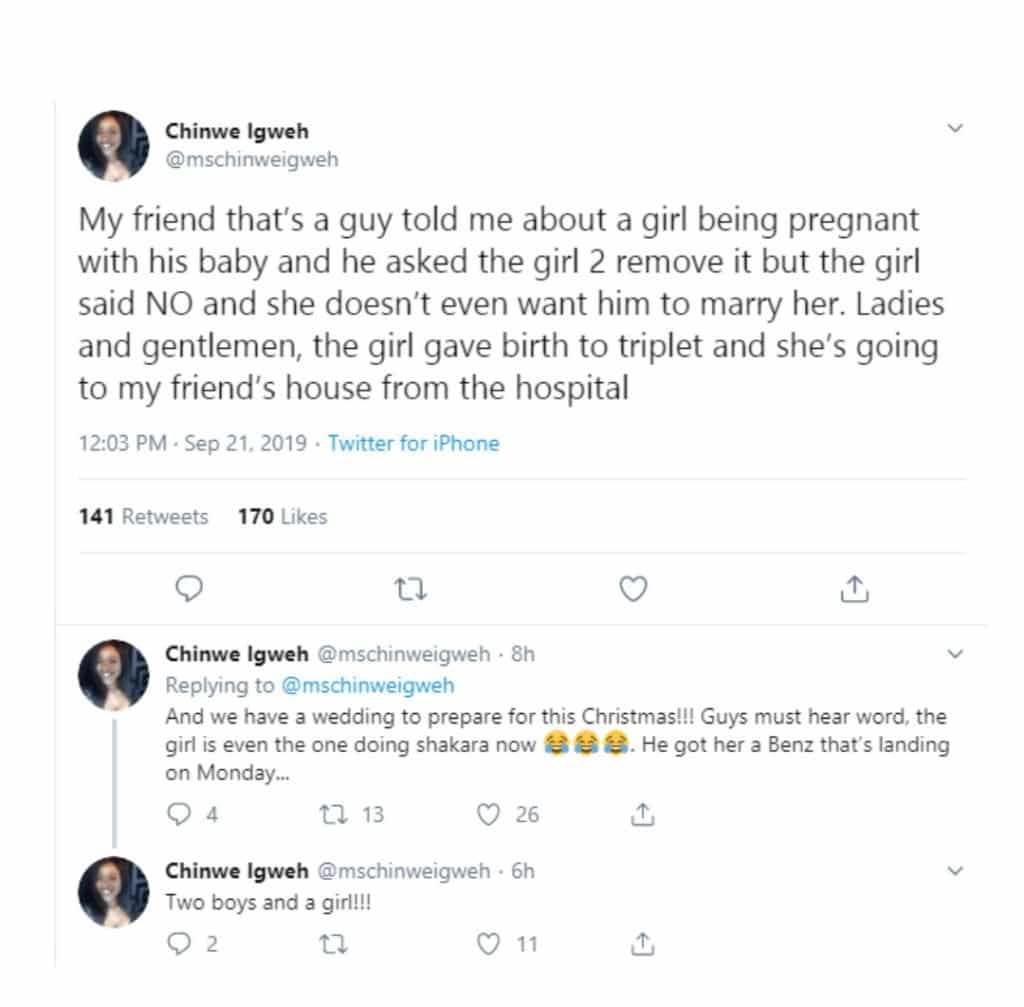1024x1007 pixels.
Task: Open the main tweet's chevron options menu
Action: (954, 128)
